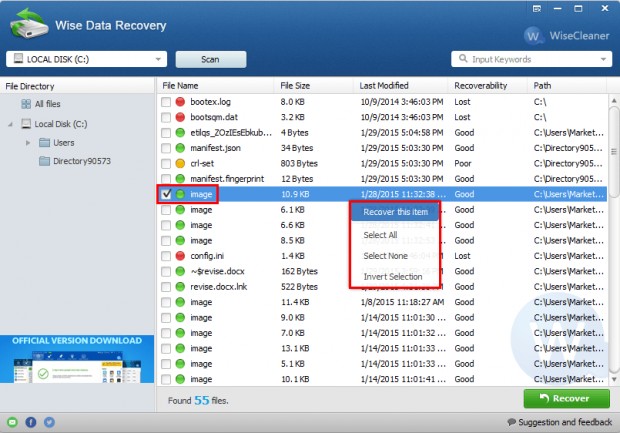Tick the config.ini checkbox
Screen dimensions: 620x433
point(167,256)
